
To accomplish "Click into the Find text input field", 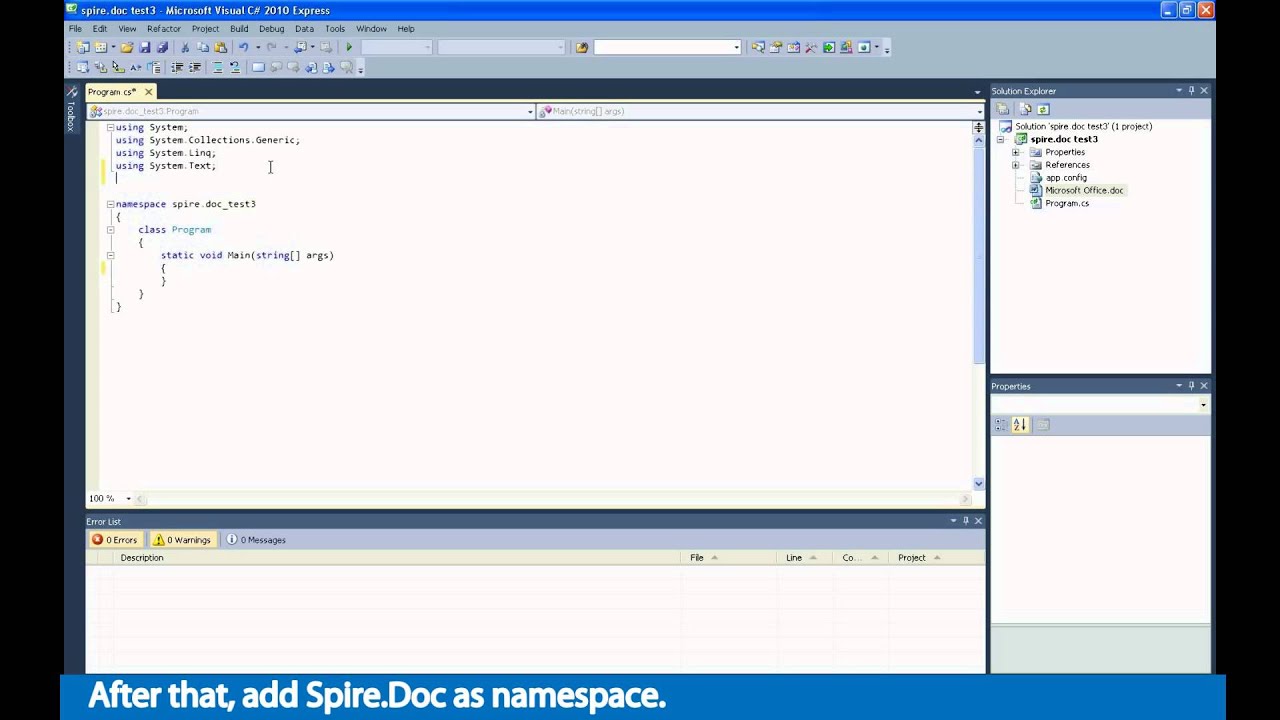I will 662,47.
